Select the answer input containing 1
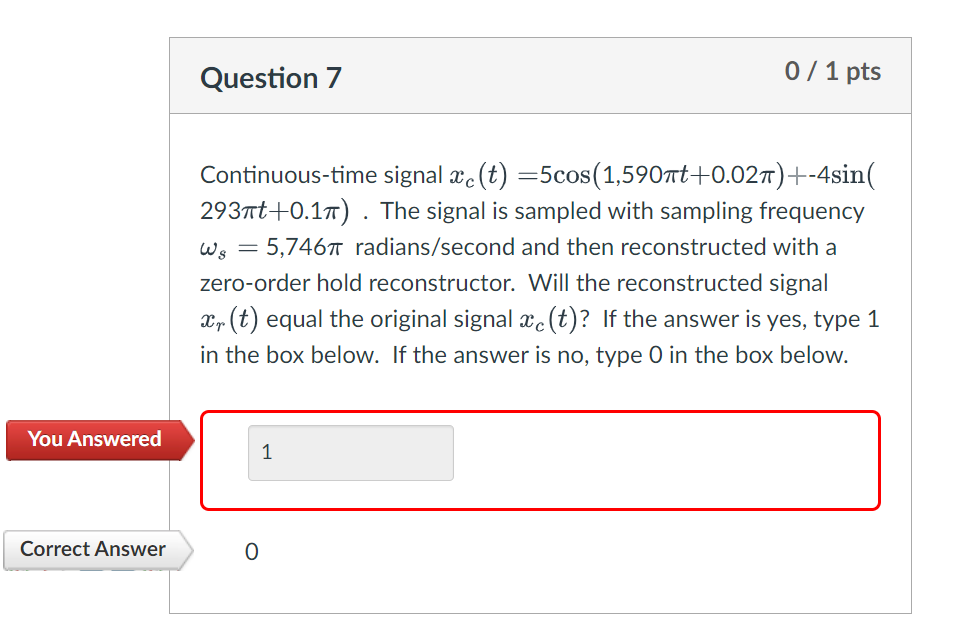The image size is (953, 632). [350, 452]
